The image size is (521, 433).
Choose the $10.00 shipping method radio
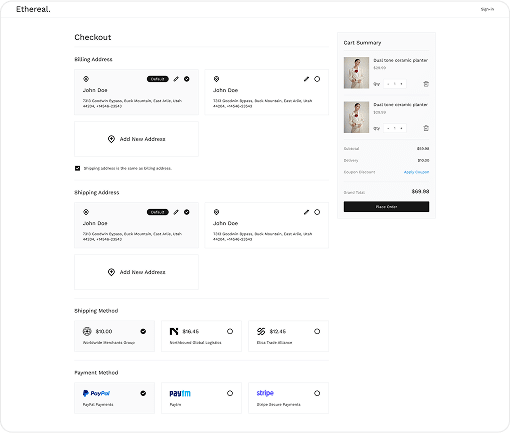(x=143, y=331)
